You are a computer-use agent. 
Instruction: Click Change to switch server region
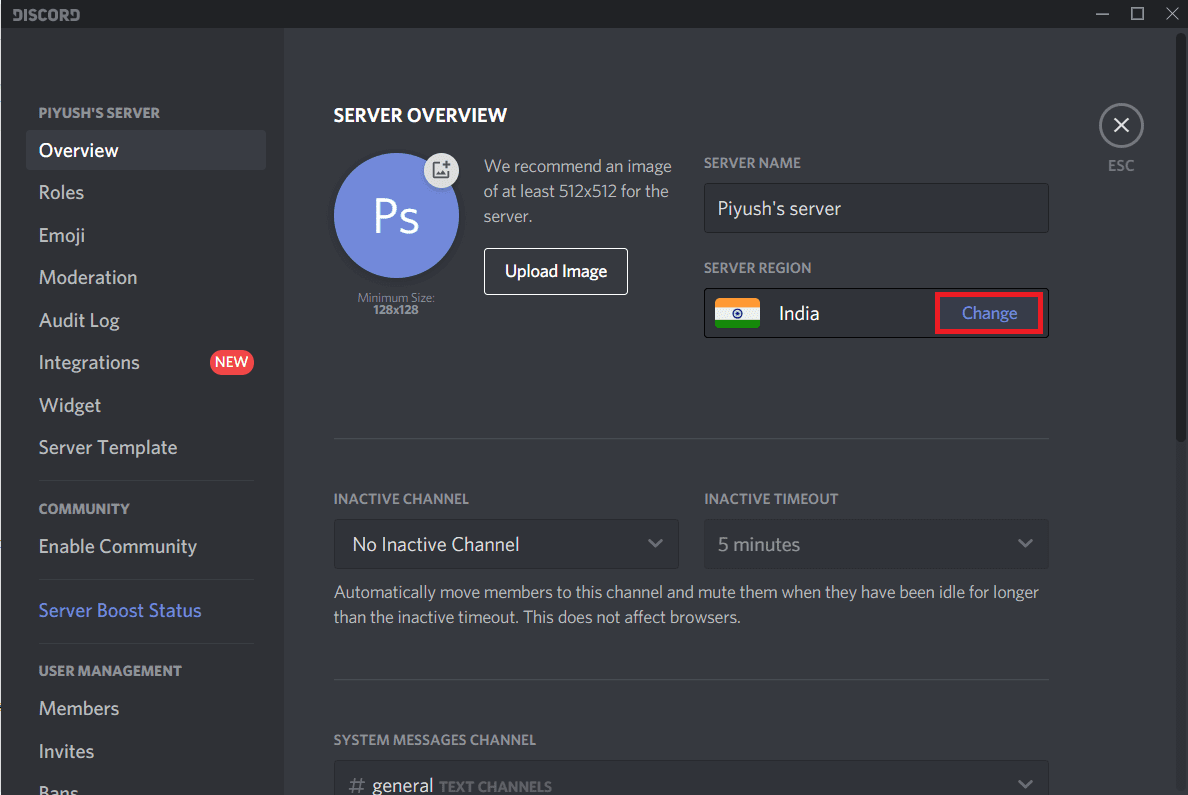(989, 314)
